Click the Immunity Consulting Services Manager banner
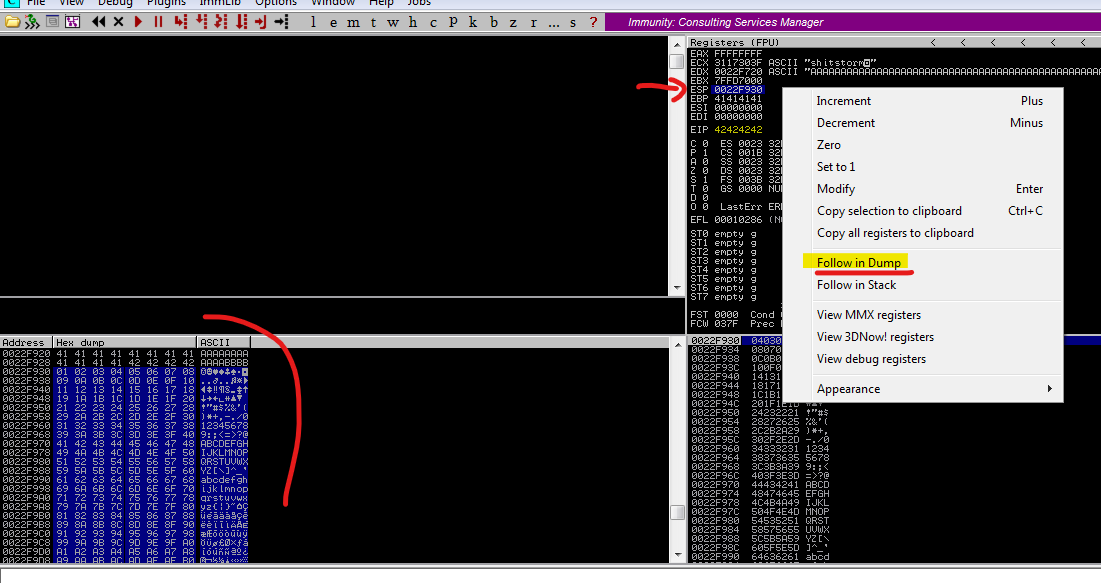The image size is (1101, 583). 852,22
